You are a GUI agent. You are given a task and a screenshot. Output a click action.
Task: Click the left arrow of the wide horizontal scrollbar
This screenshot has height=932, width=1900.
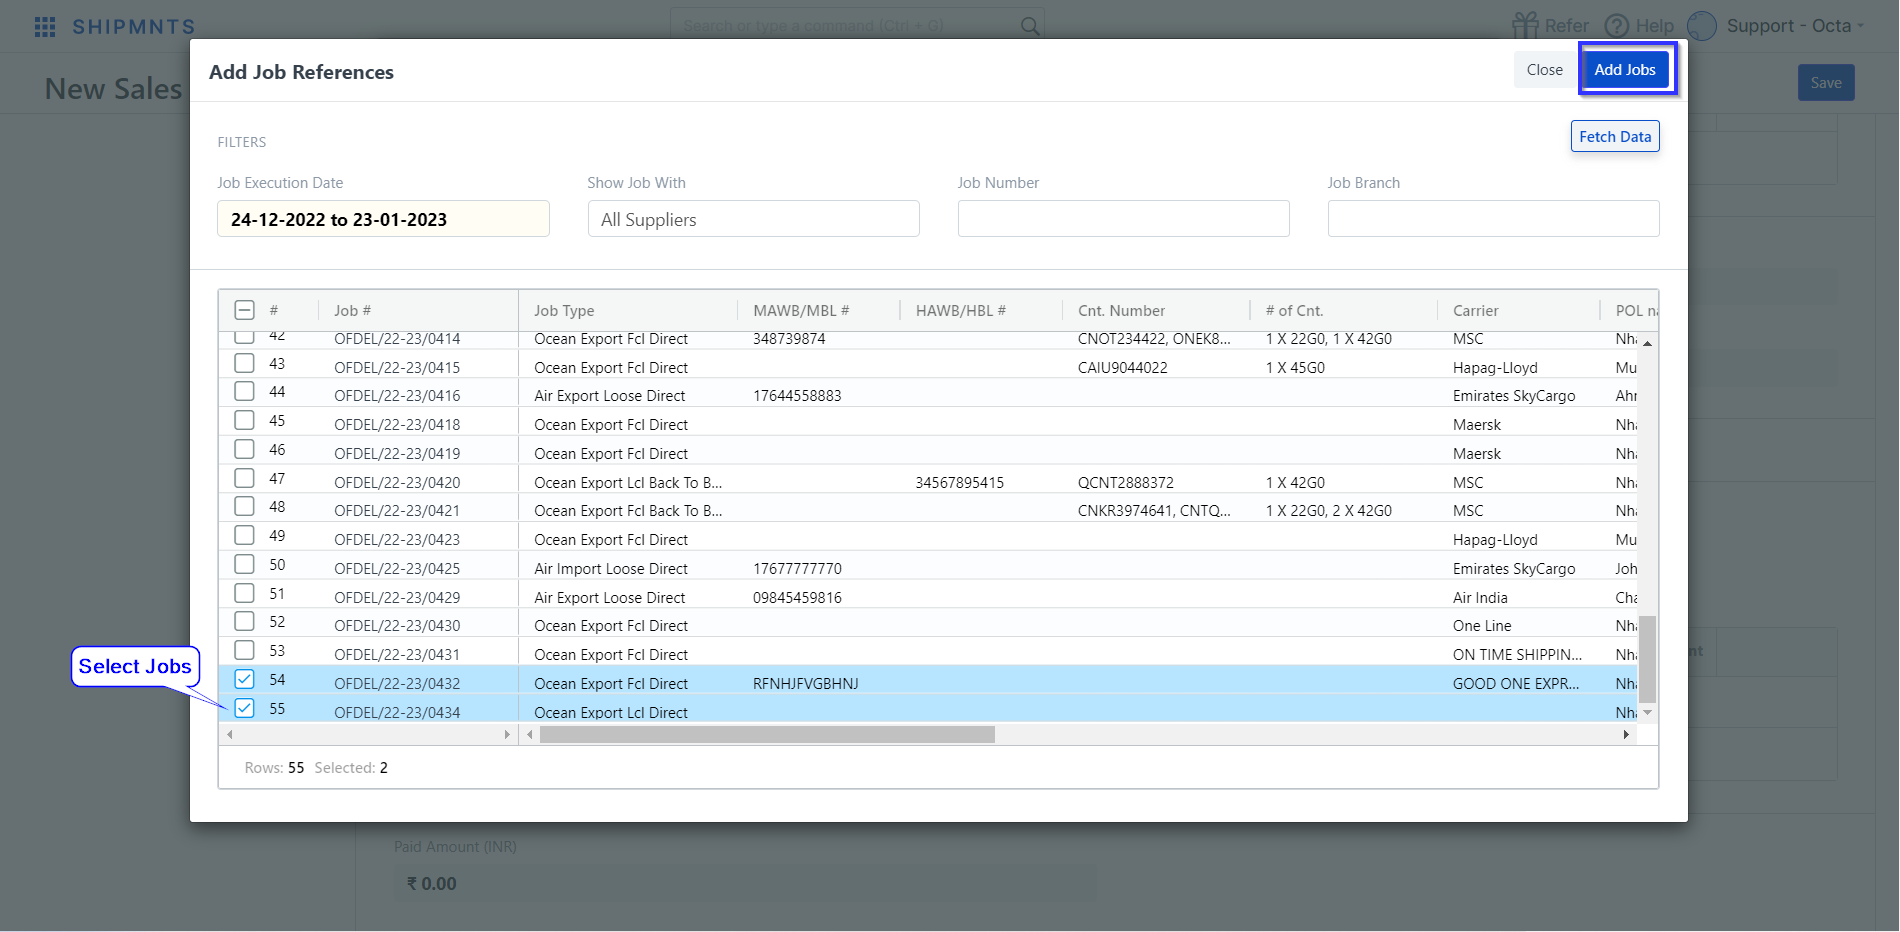pos(530,735)
